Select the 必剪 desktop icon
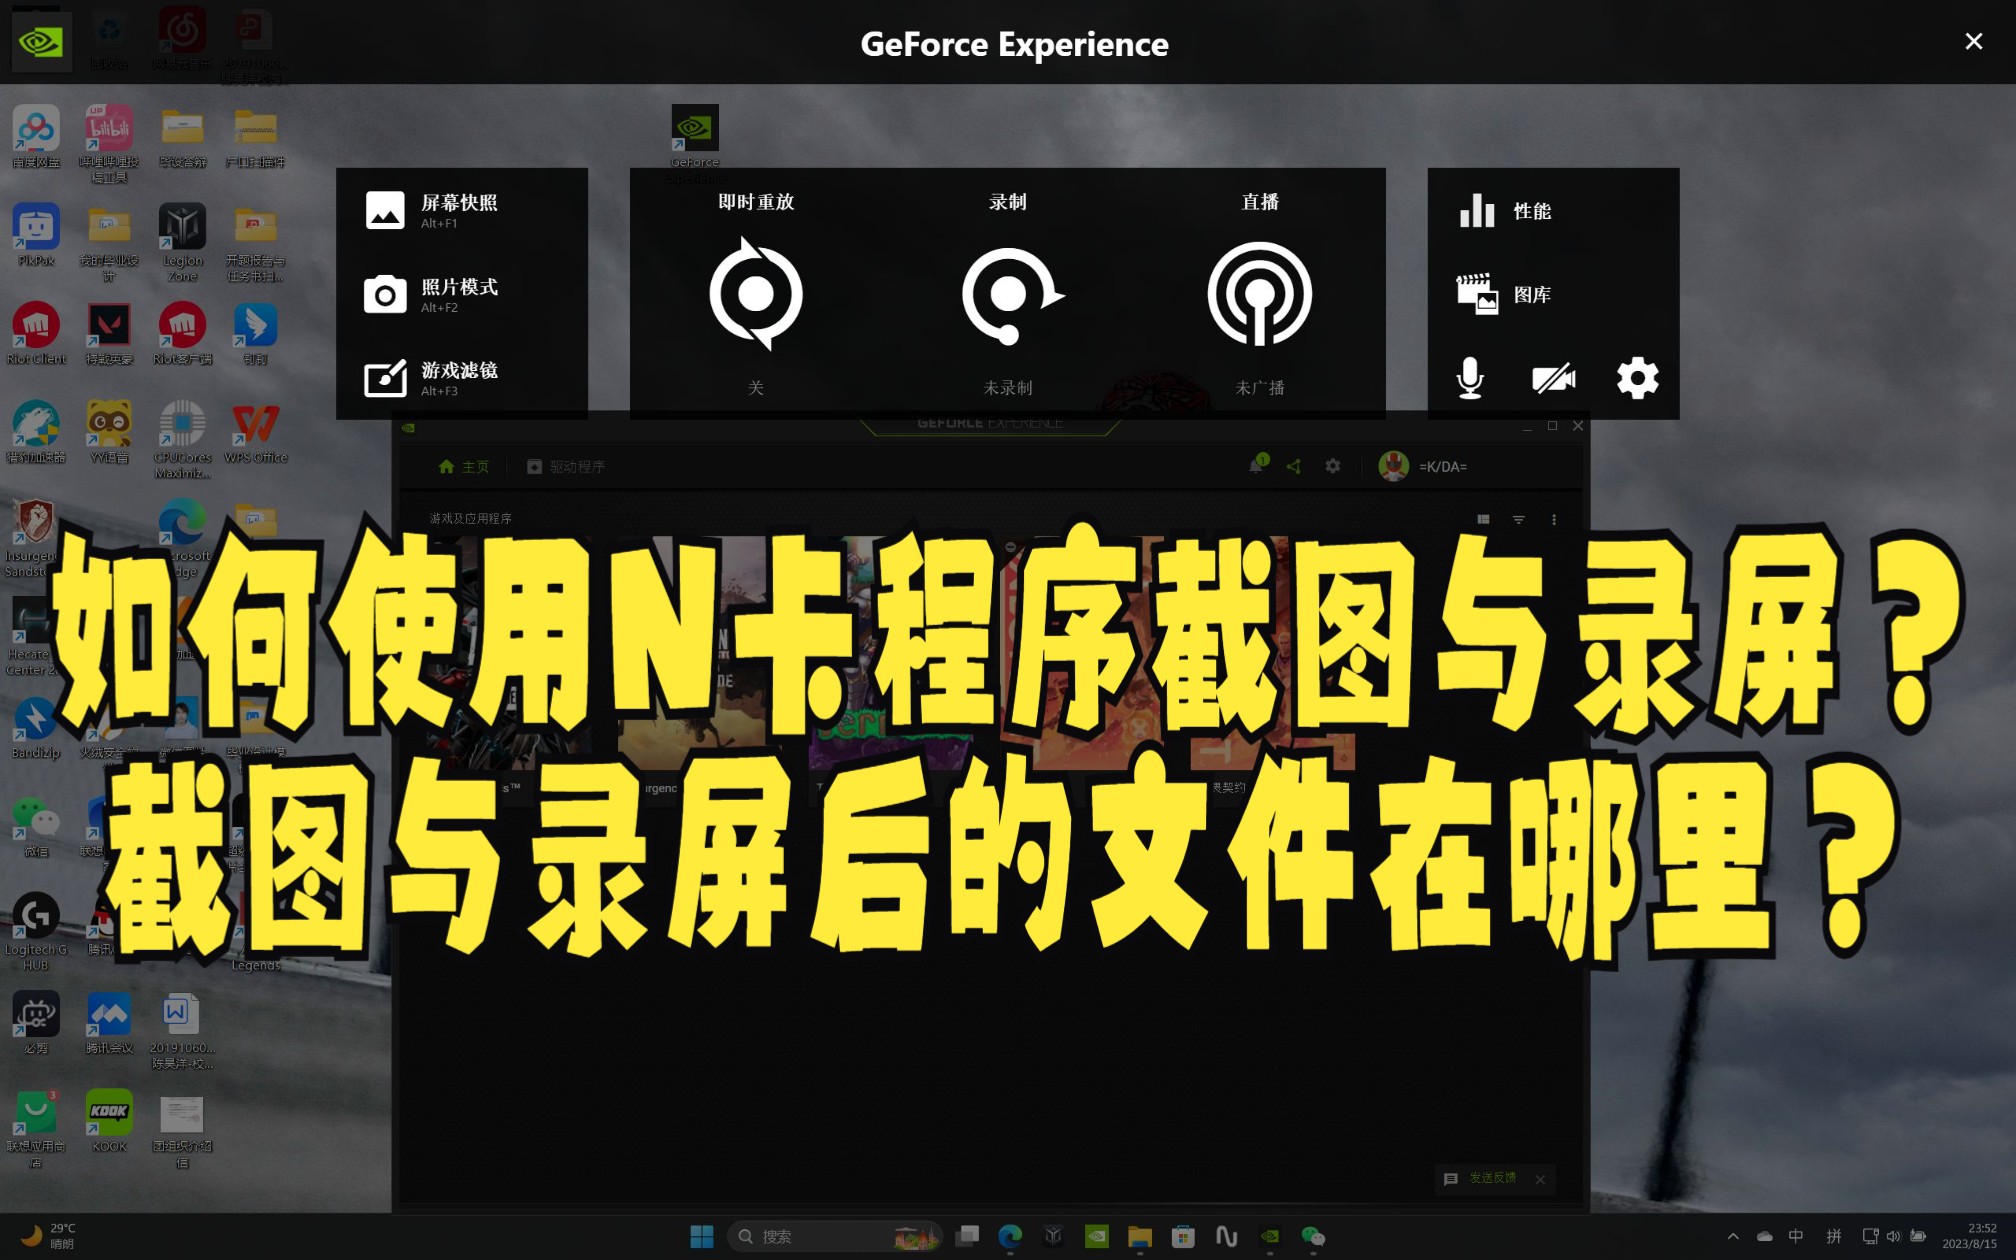 [36, 1022]
